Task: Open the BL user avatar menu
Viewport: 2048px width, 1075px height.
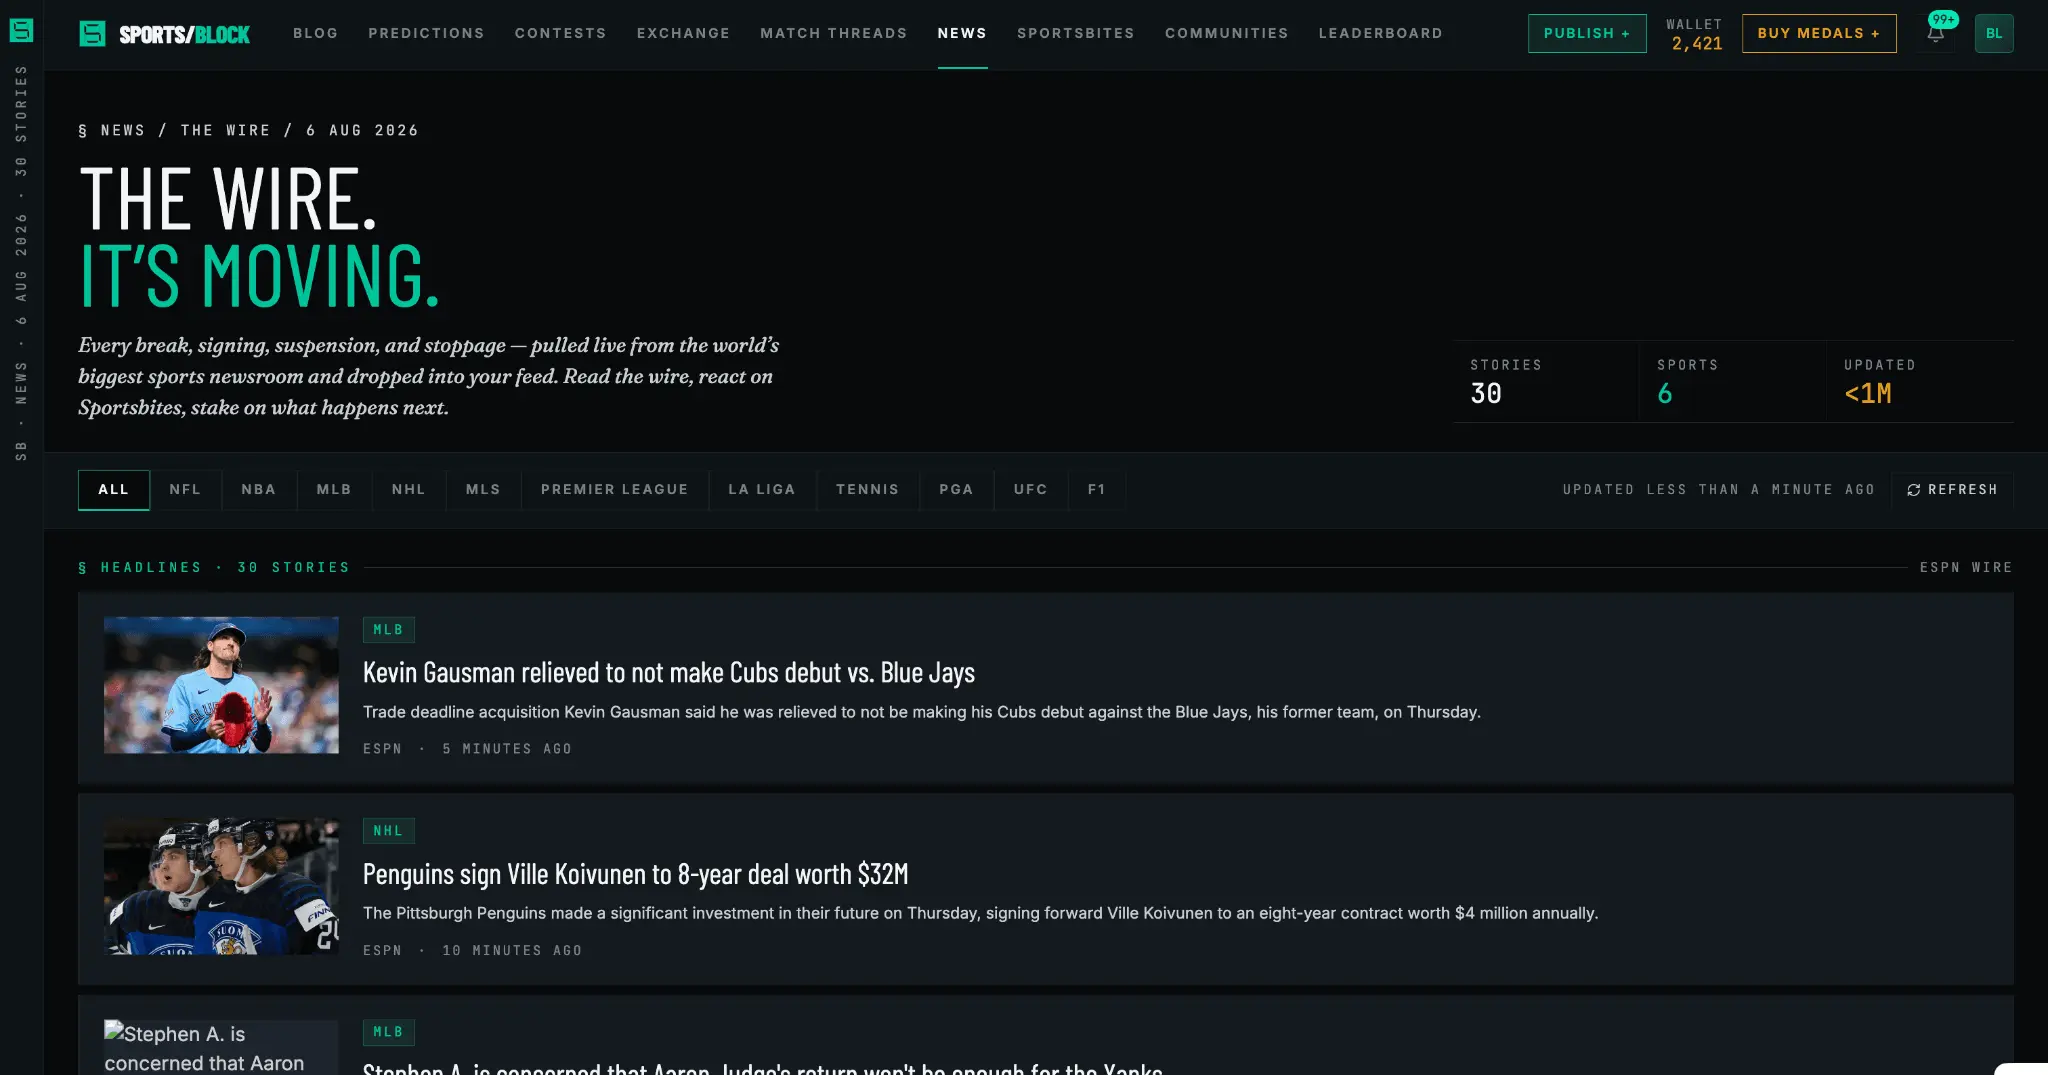Action: tap(1994, 33)
